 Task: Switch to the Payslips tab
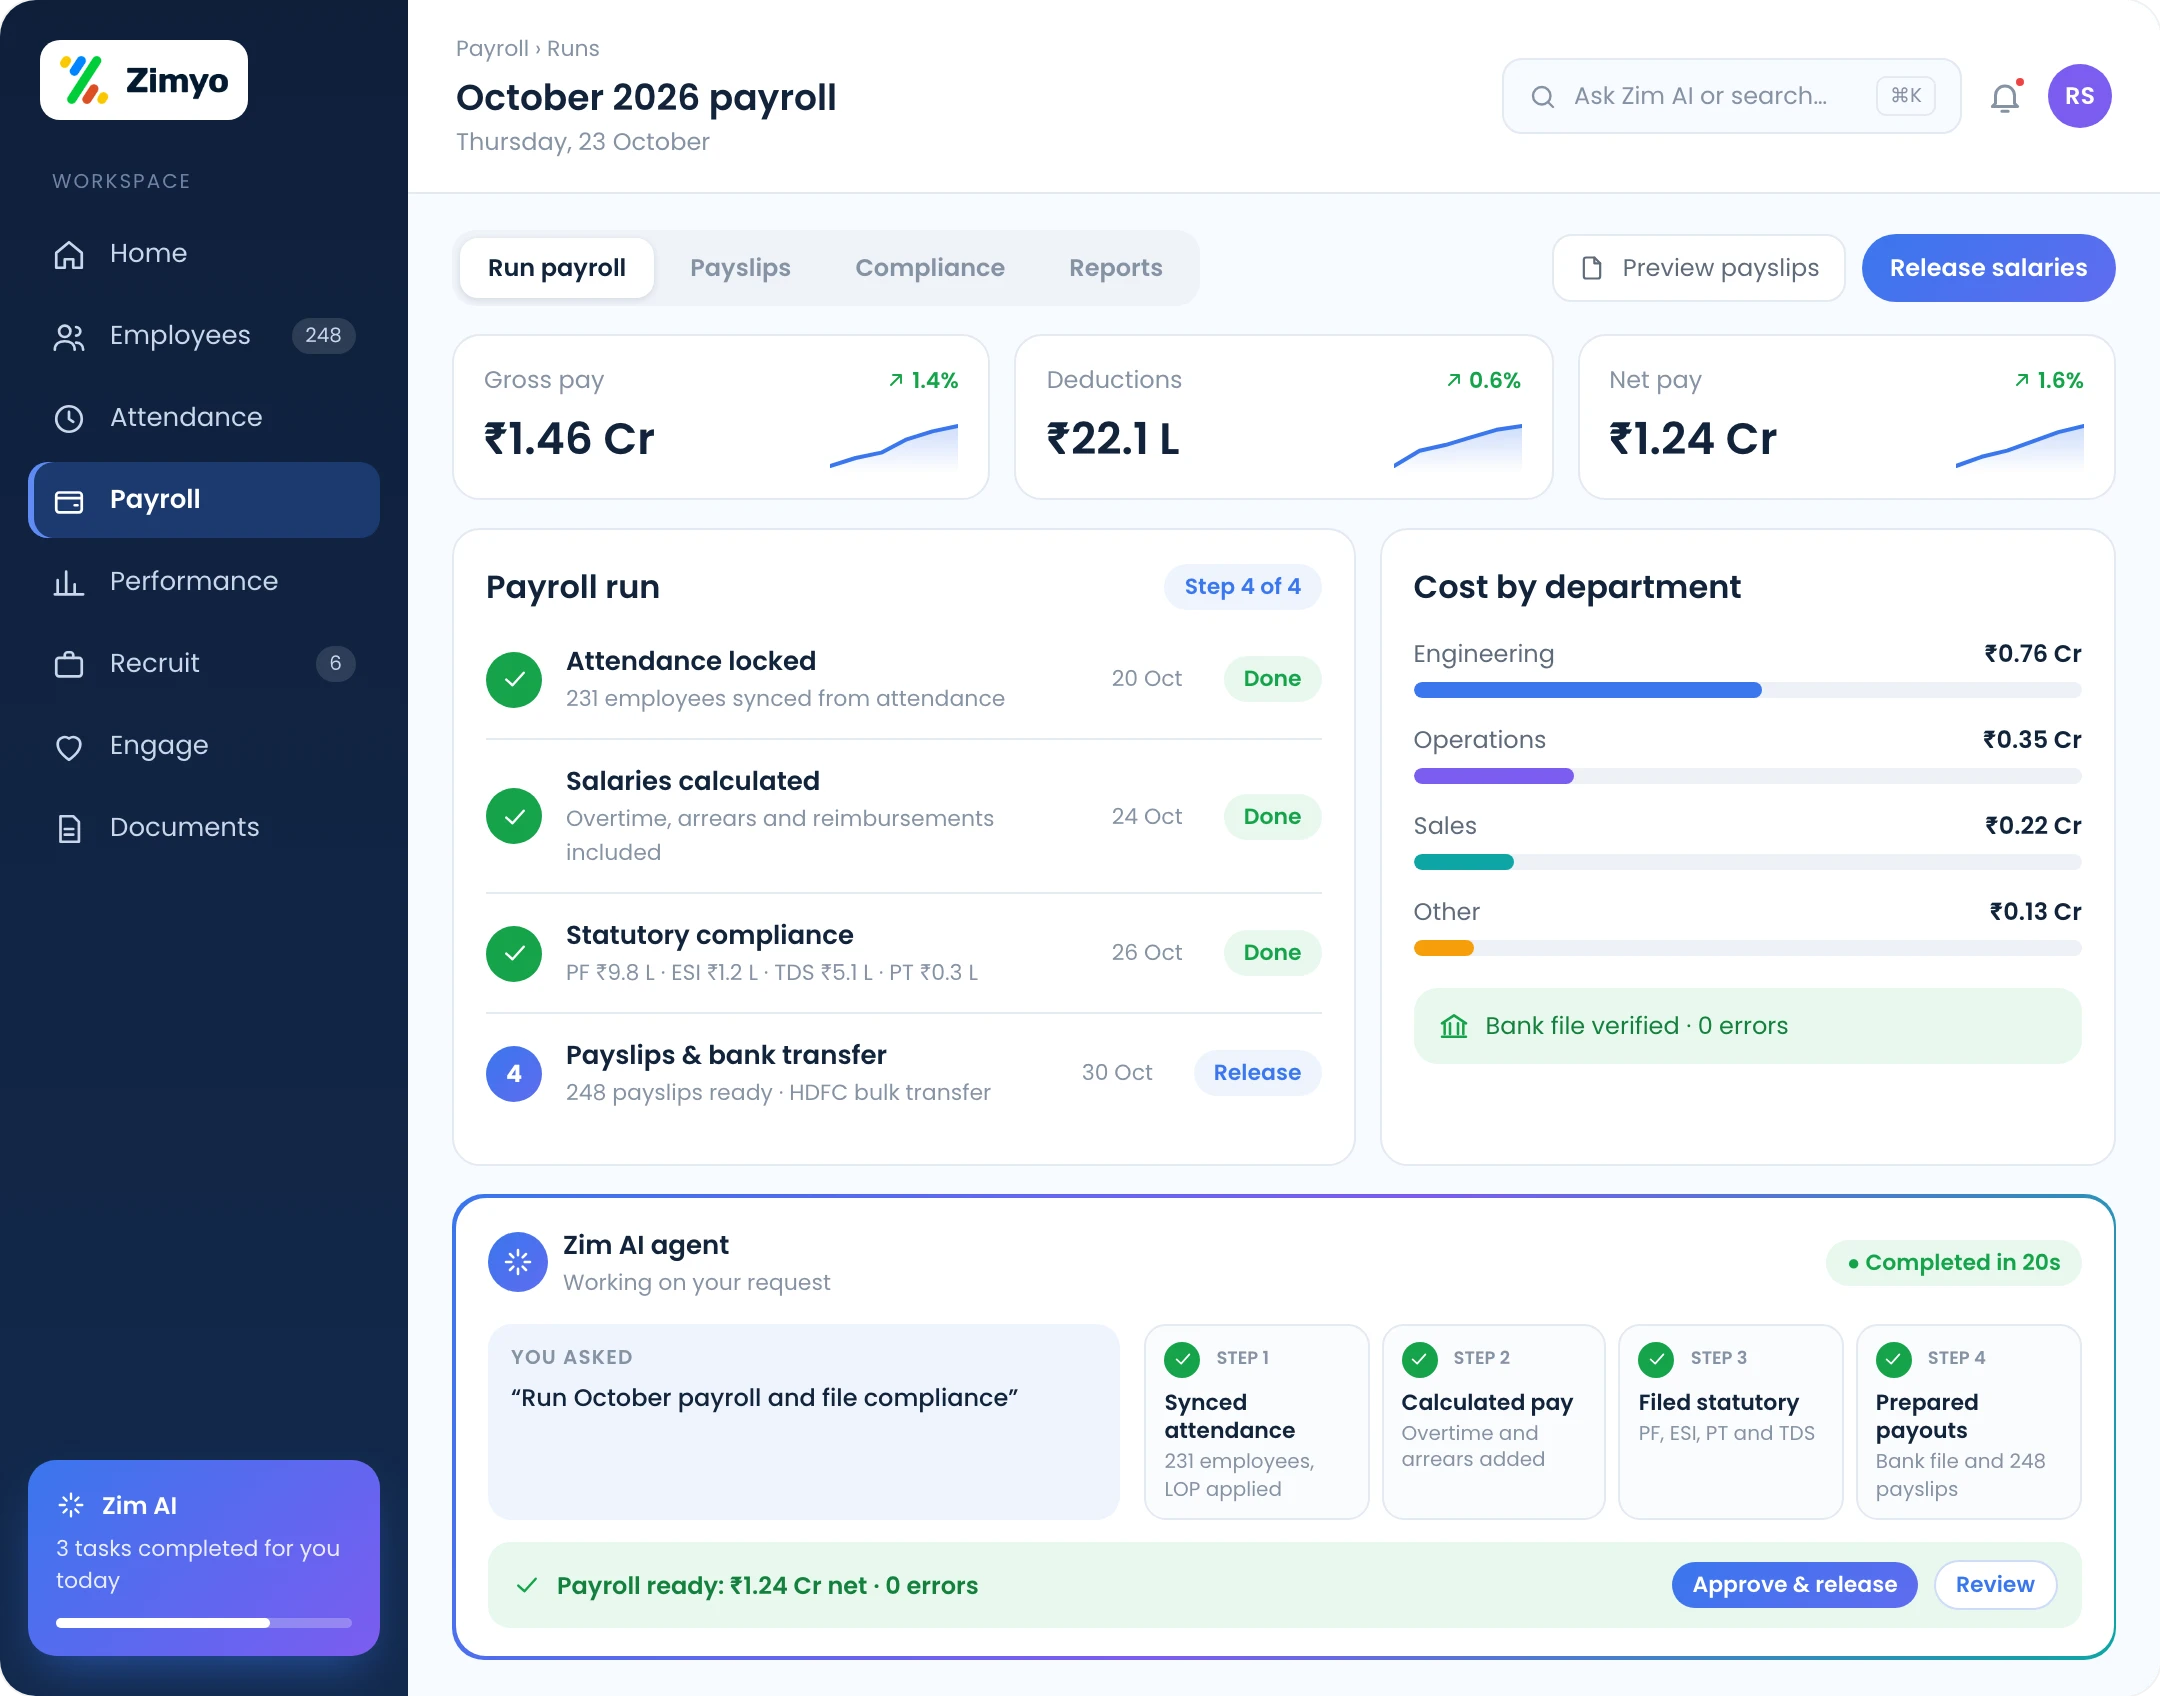pos(740,268)
